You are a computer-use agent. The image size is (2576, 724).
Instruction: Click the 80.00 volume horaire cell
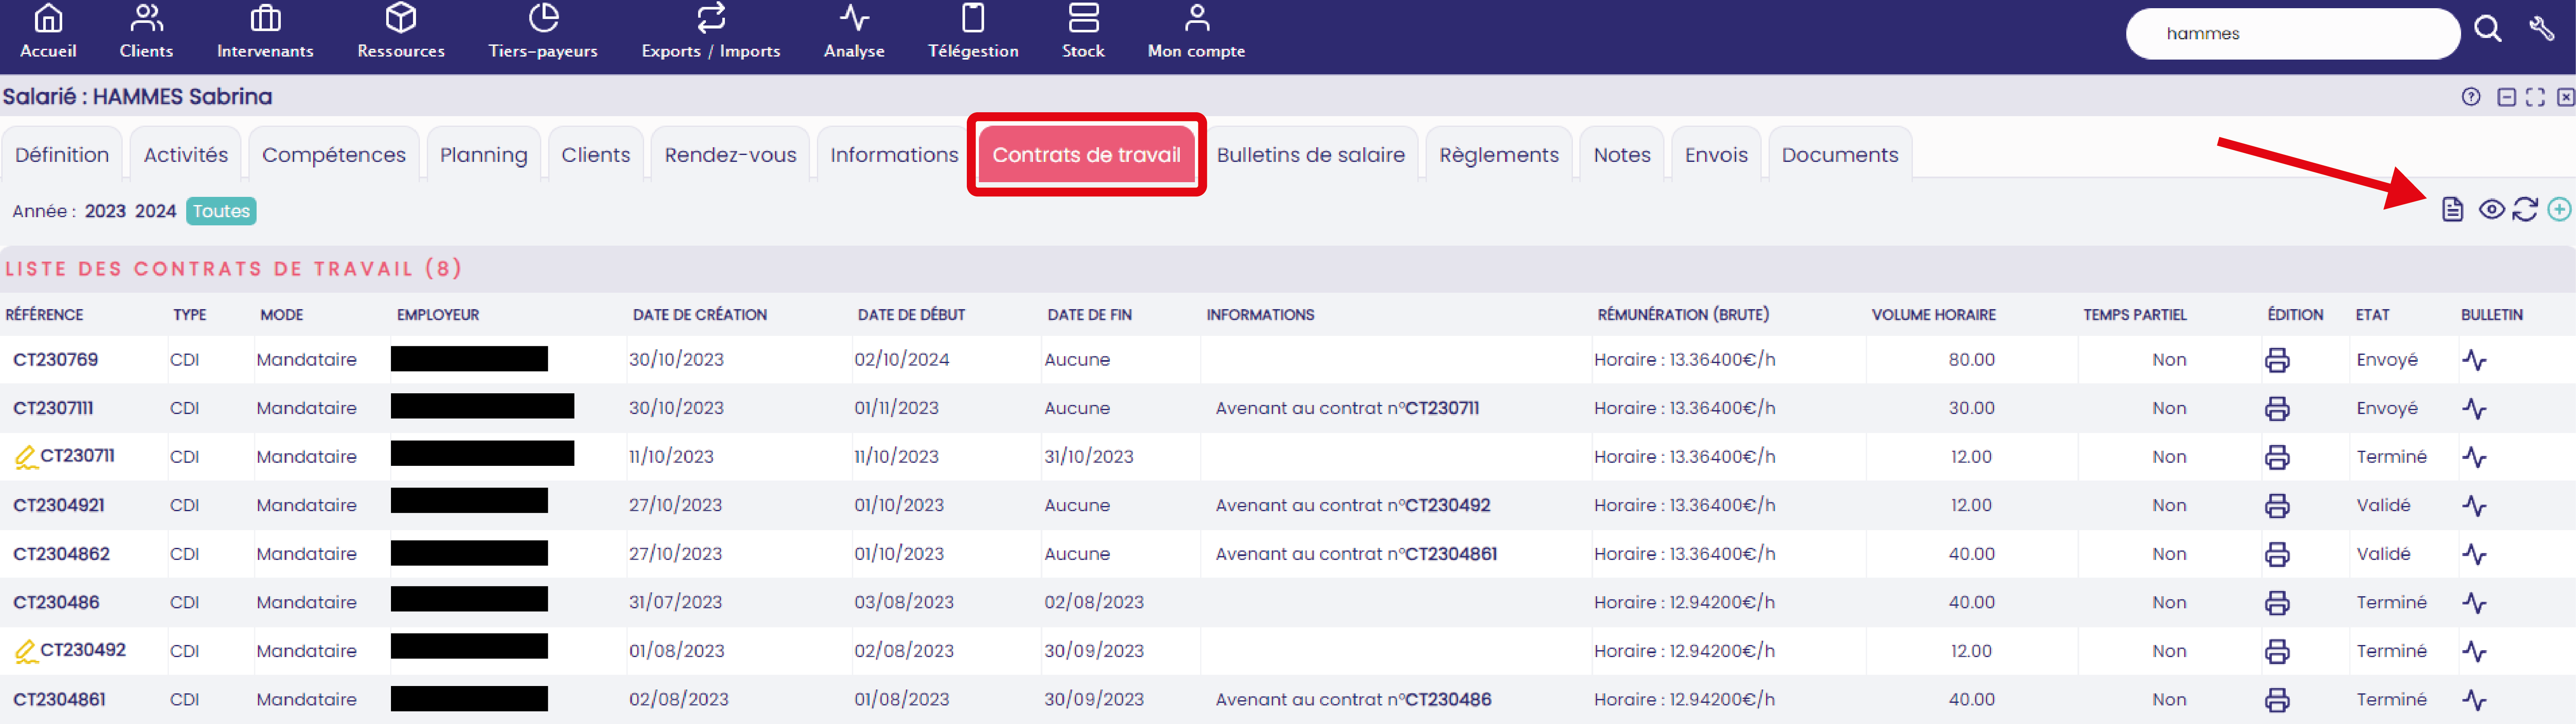1971,359
